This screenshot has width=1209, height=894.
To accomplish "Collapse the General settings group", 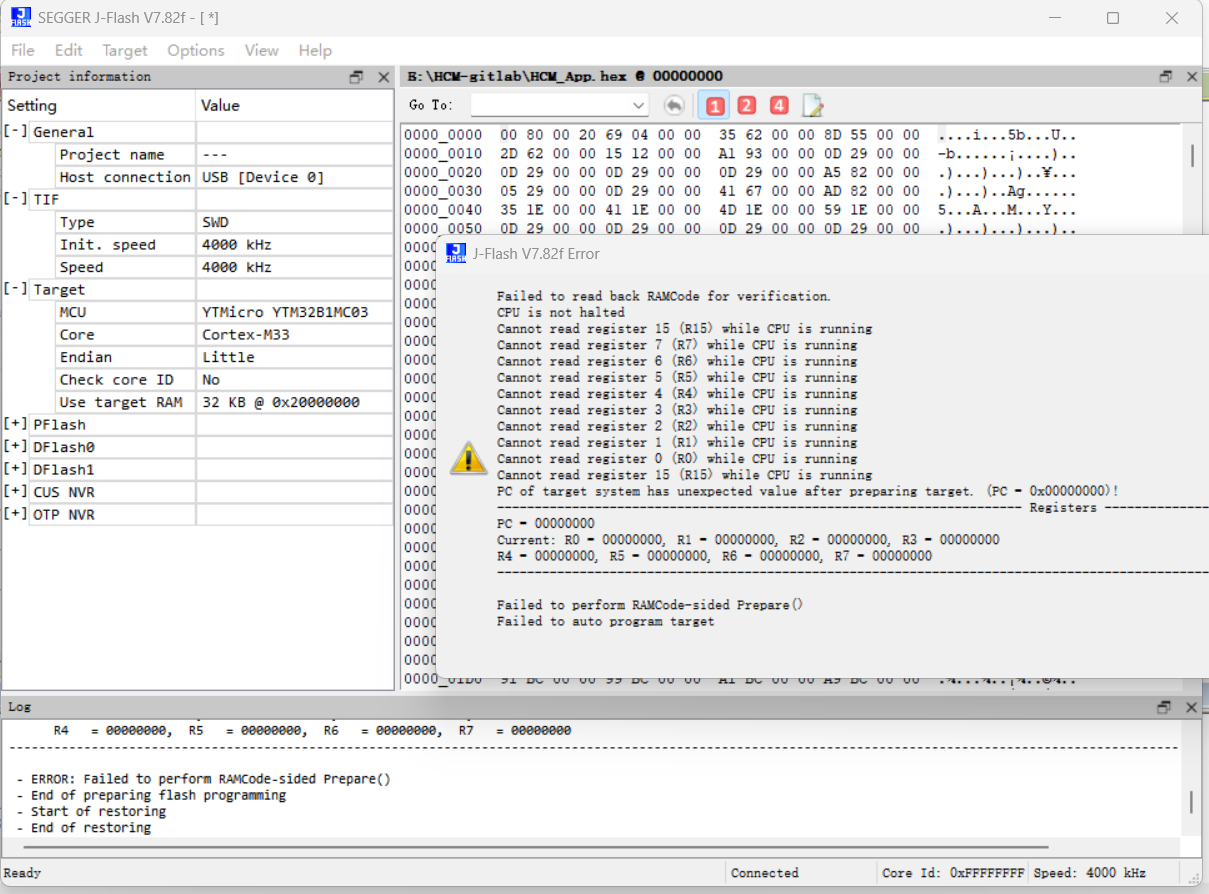I will point(15,132).
